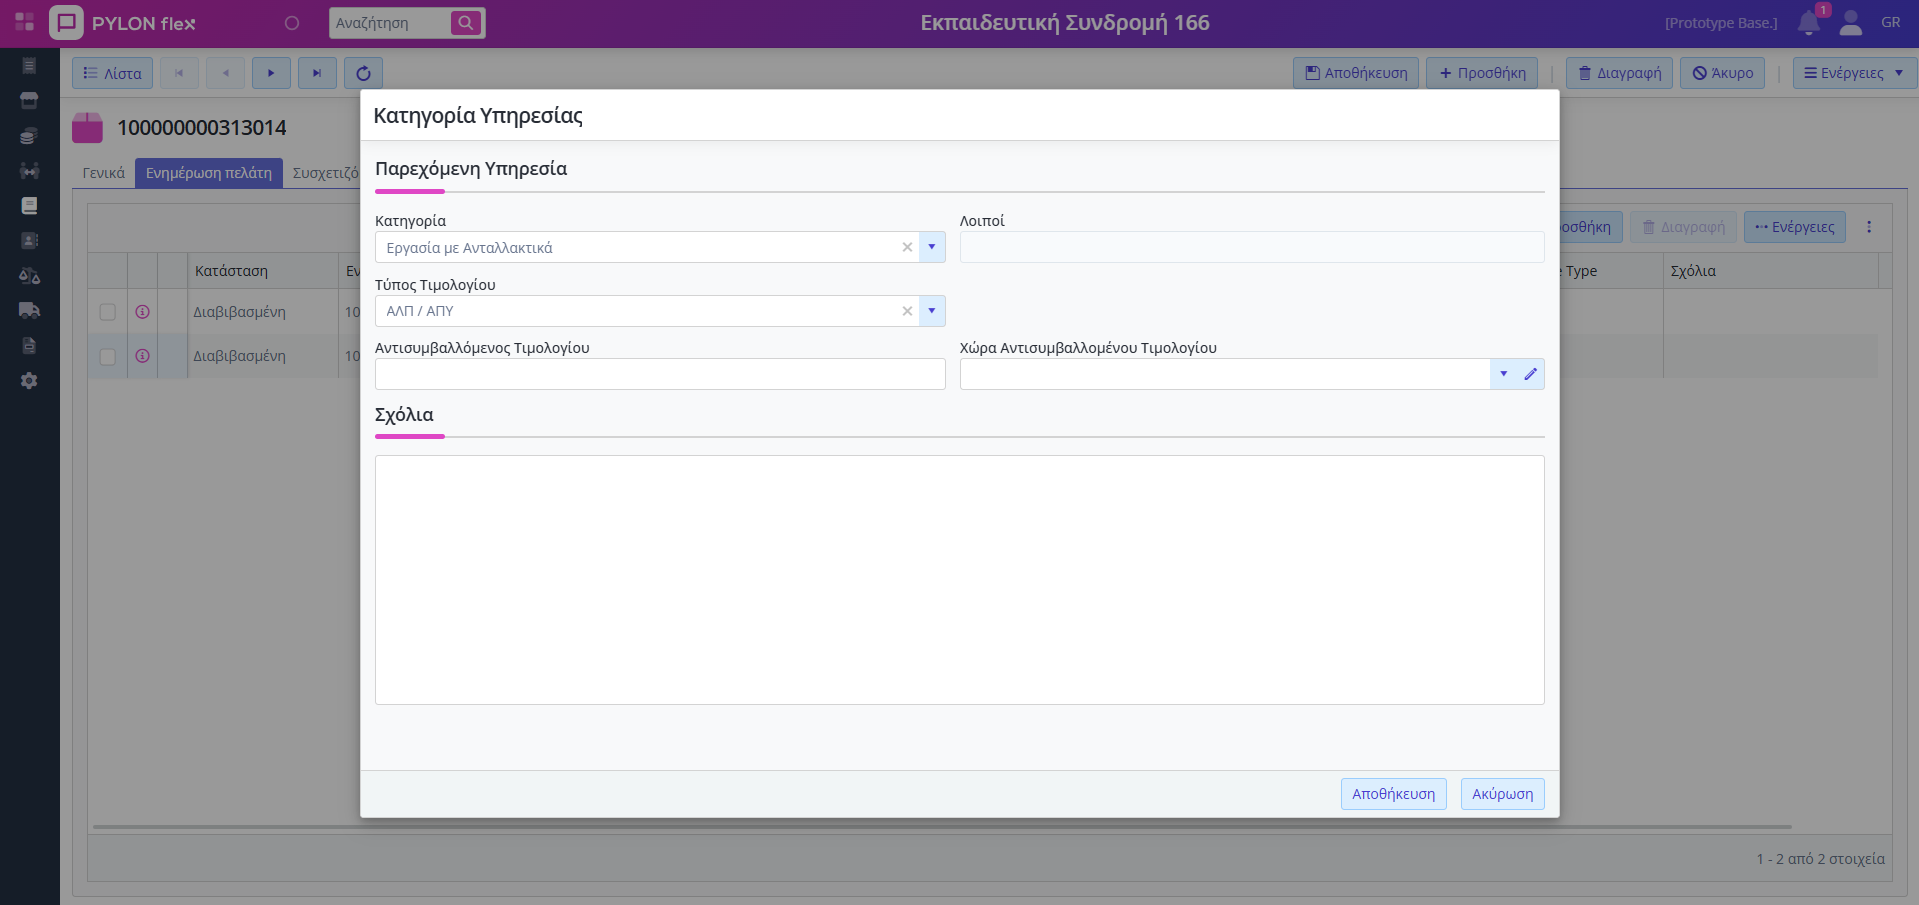Open the settings gear in the sidebar
Viewport: 1919px width, 905px height.
pyautogui.click(x=29, y=381)
